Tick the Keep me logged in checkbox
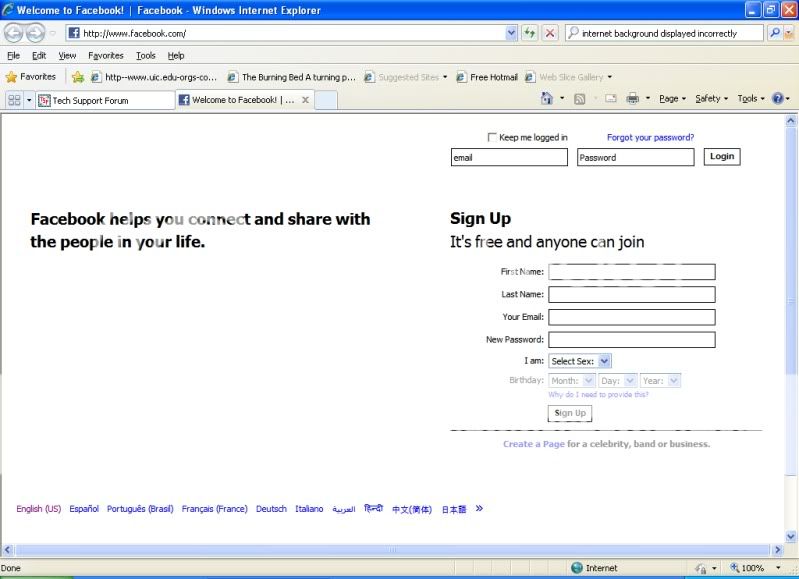This screenshot has height=579, width=799. click(492, 137)
